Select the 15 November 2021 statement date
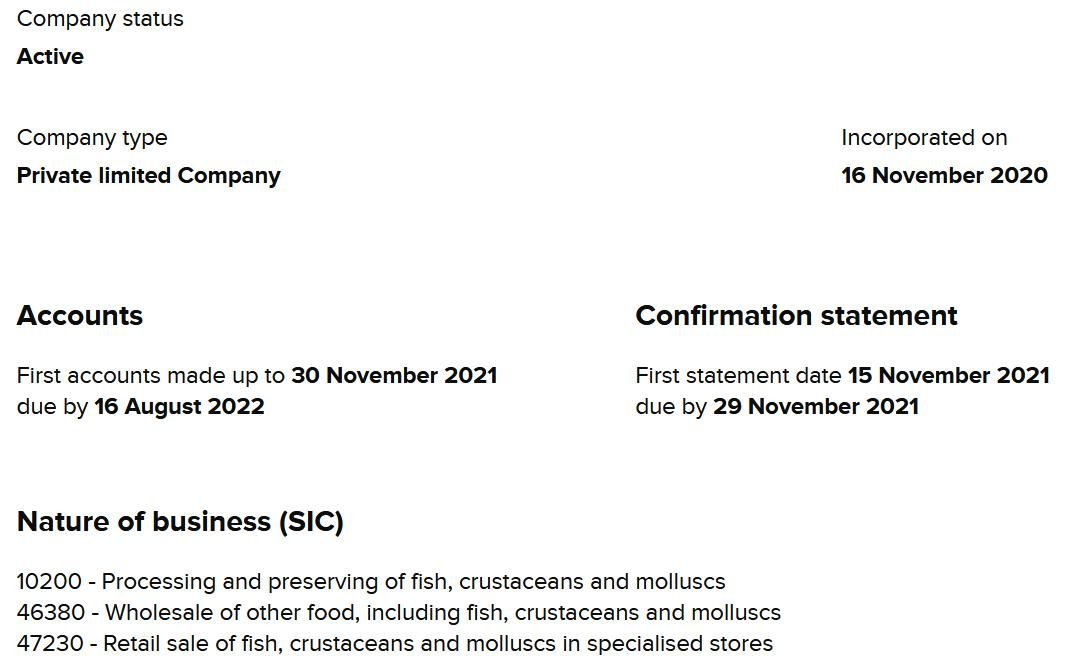 click(x=948, y=376)
